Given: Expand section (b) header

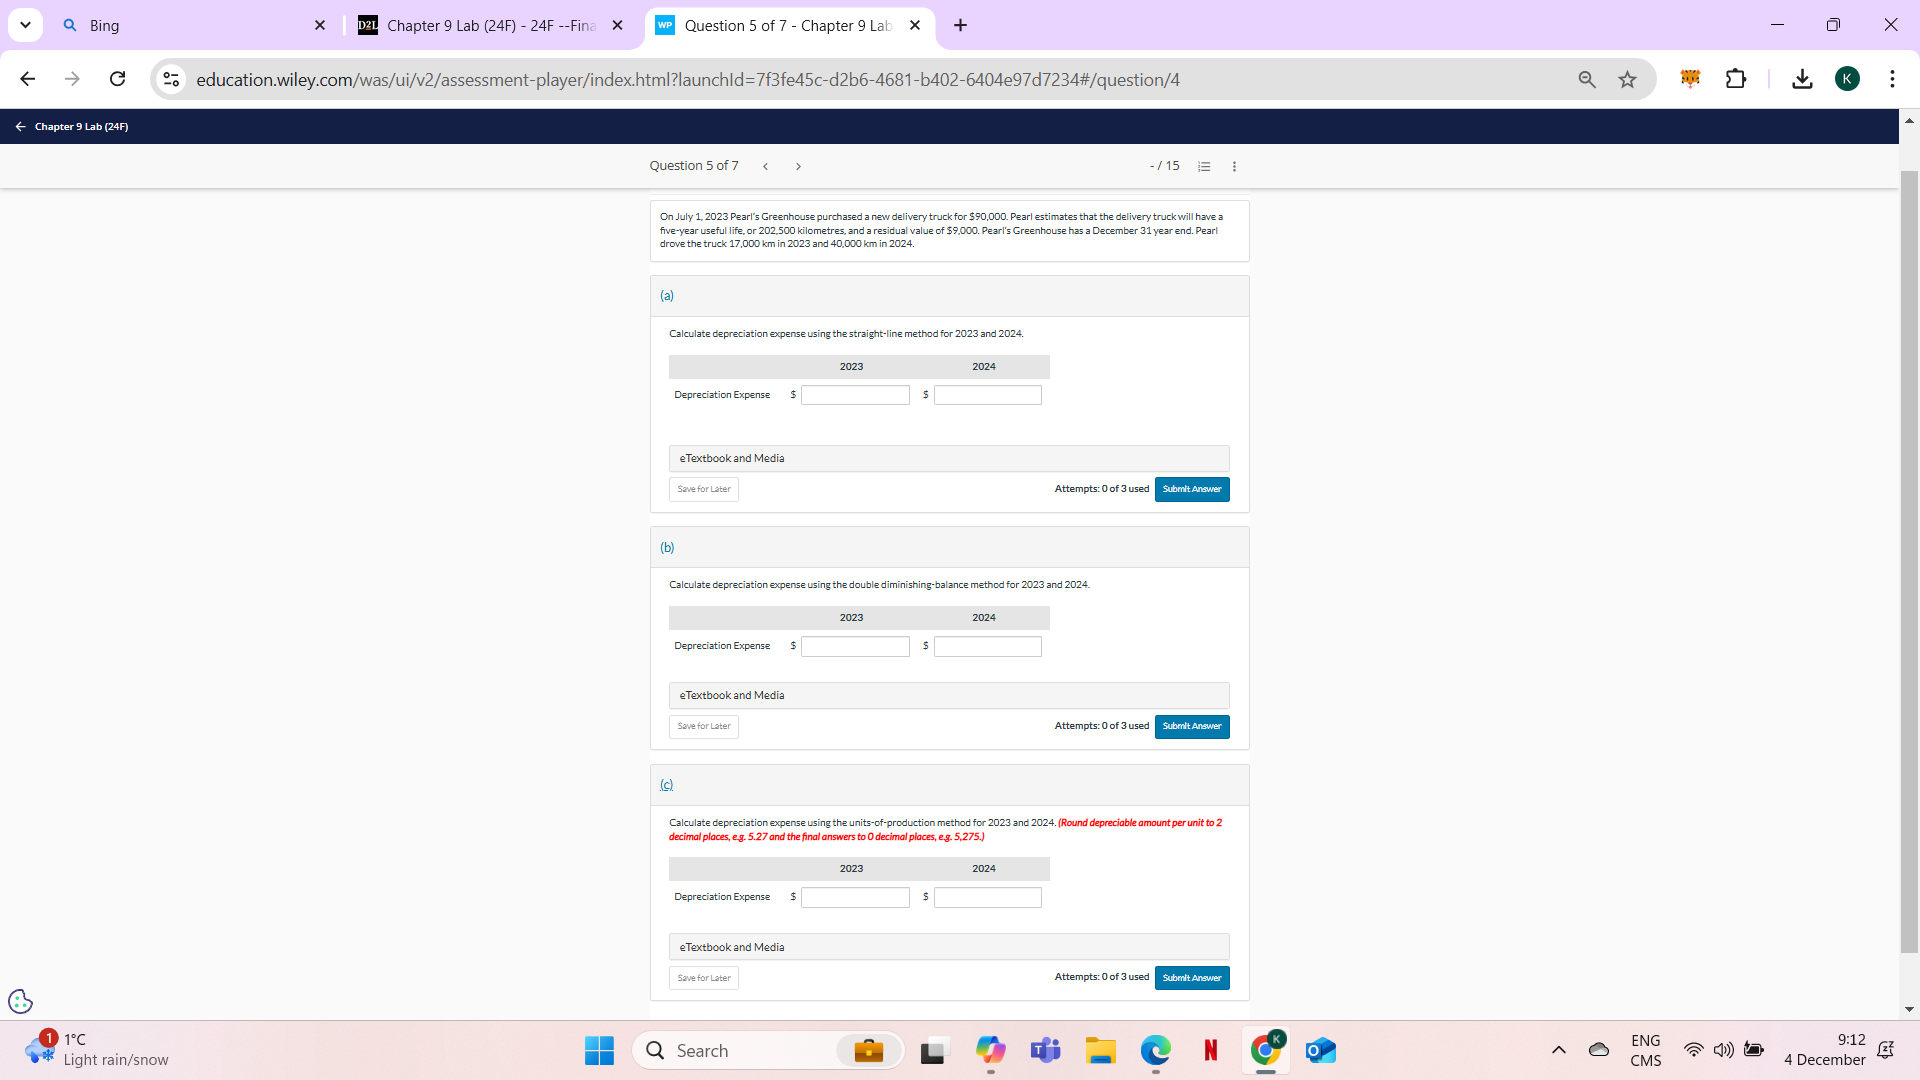Looking at the screenshot, I should (x=666, y=547).
